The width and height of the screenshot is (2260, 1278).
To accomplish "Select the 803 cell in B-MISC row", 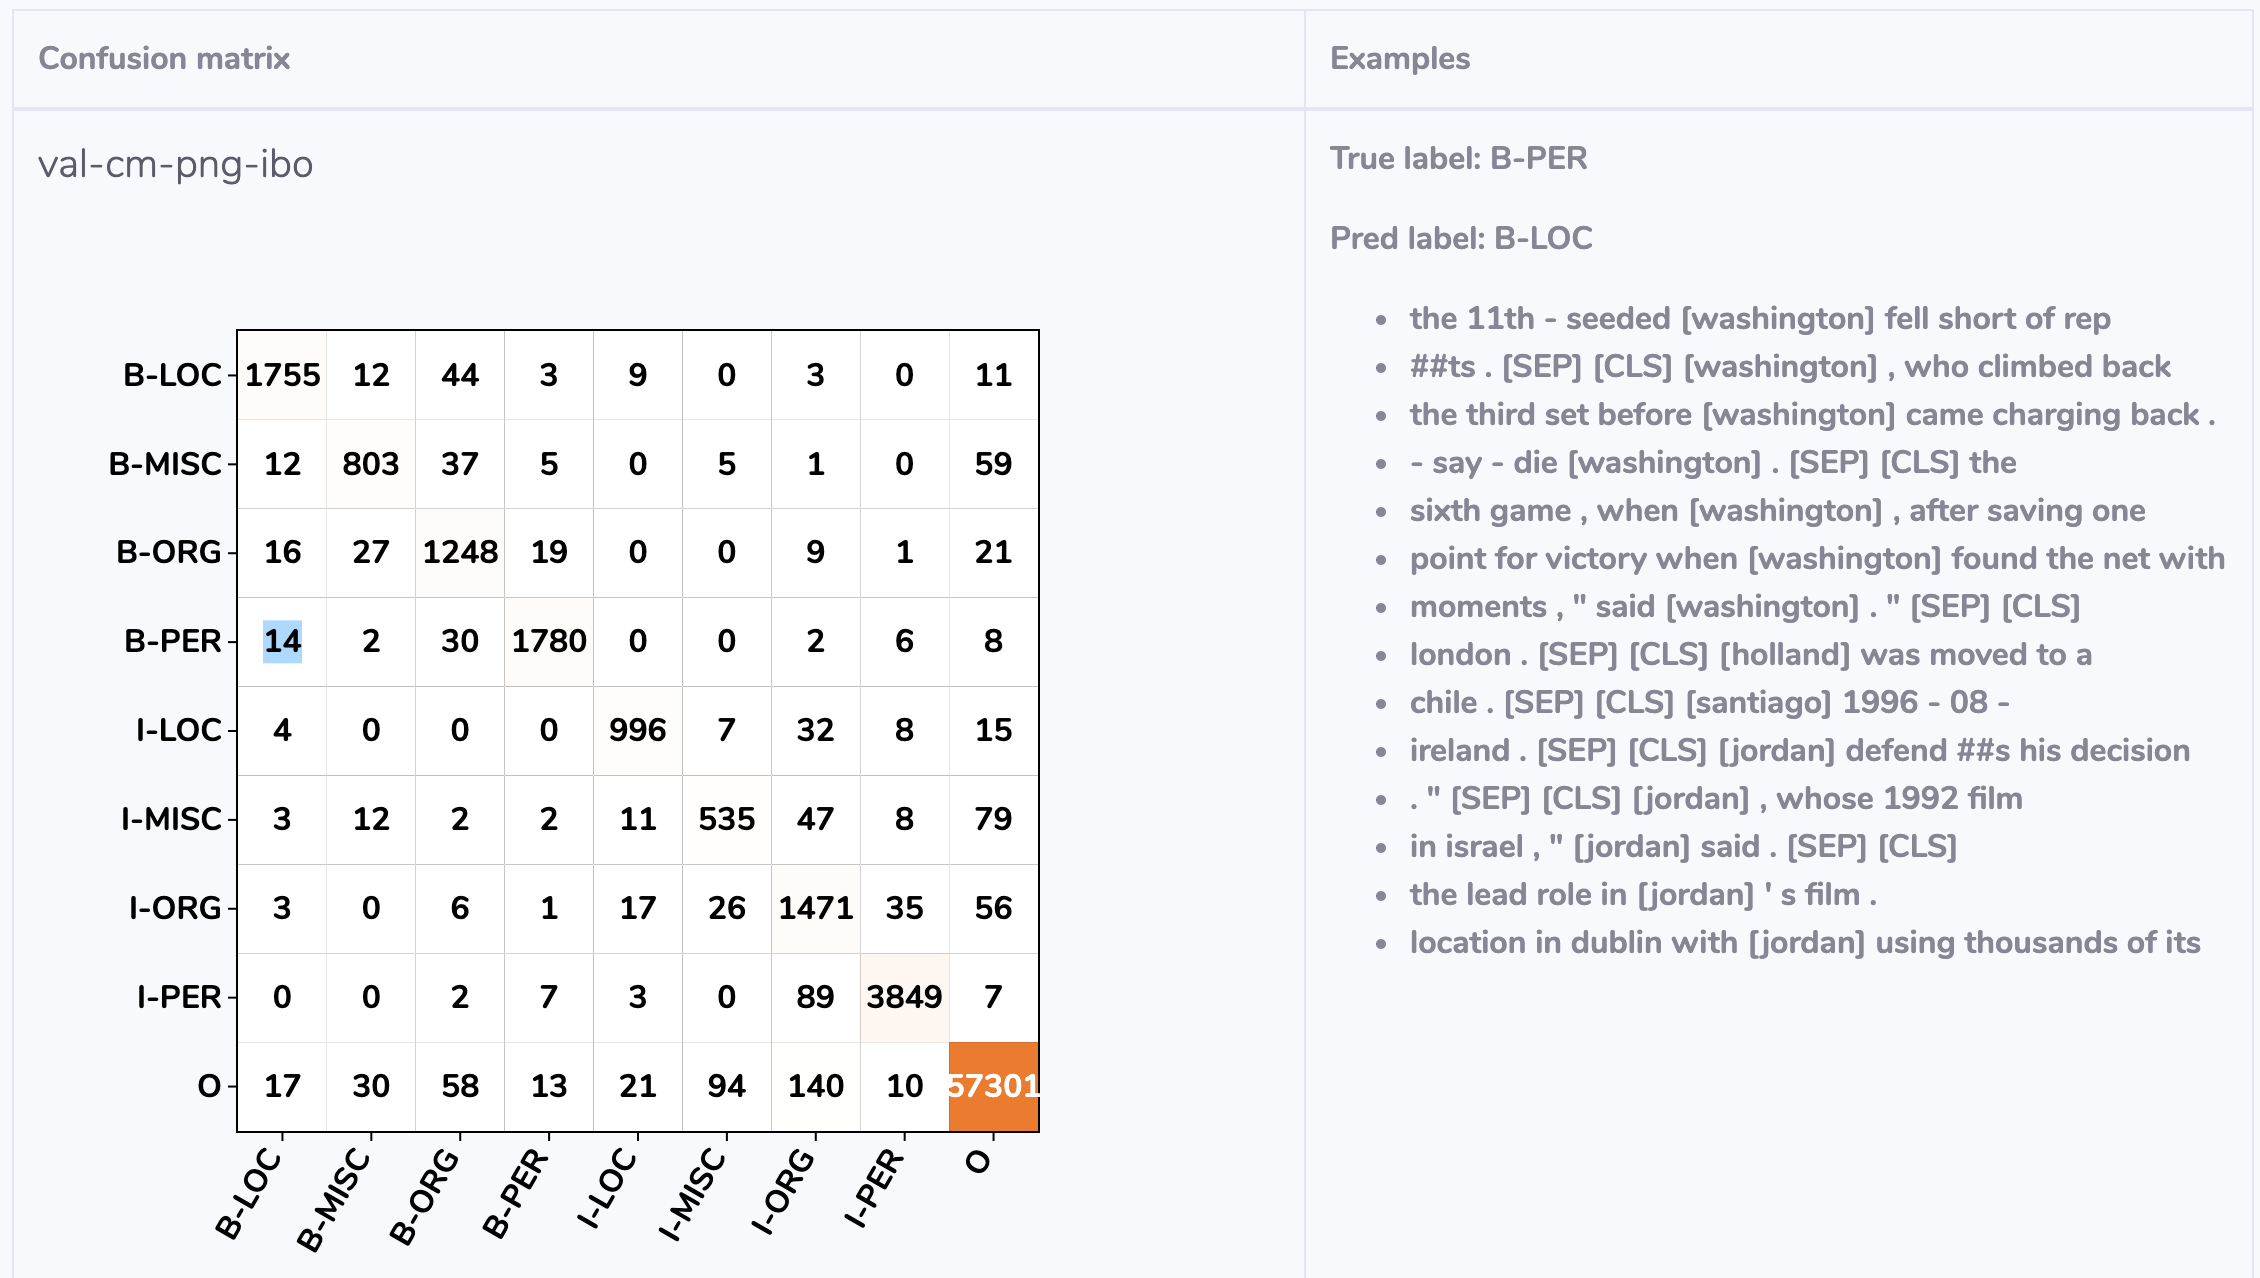I will pyautogui.click(x=371, y=464).
